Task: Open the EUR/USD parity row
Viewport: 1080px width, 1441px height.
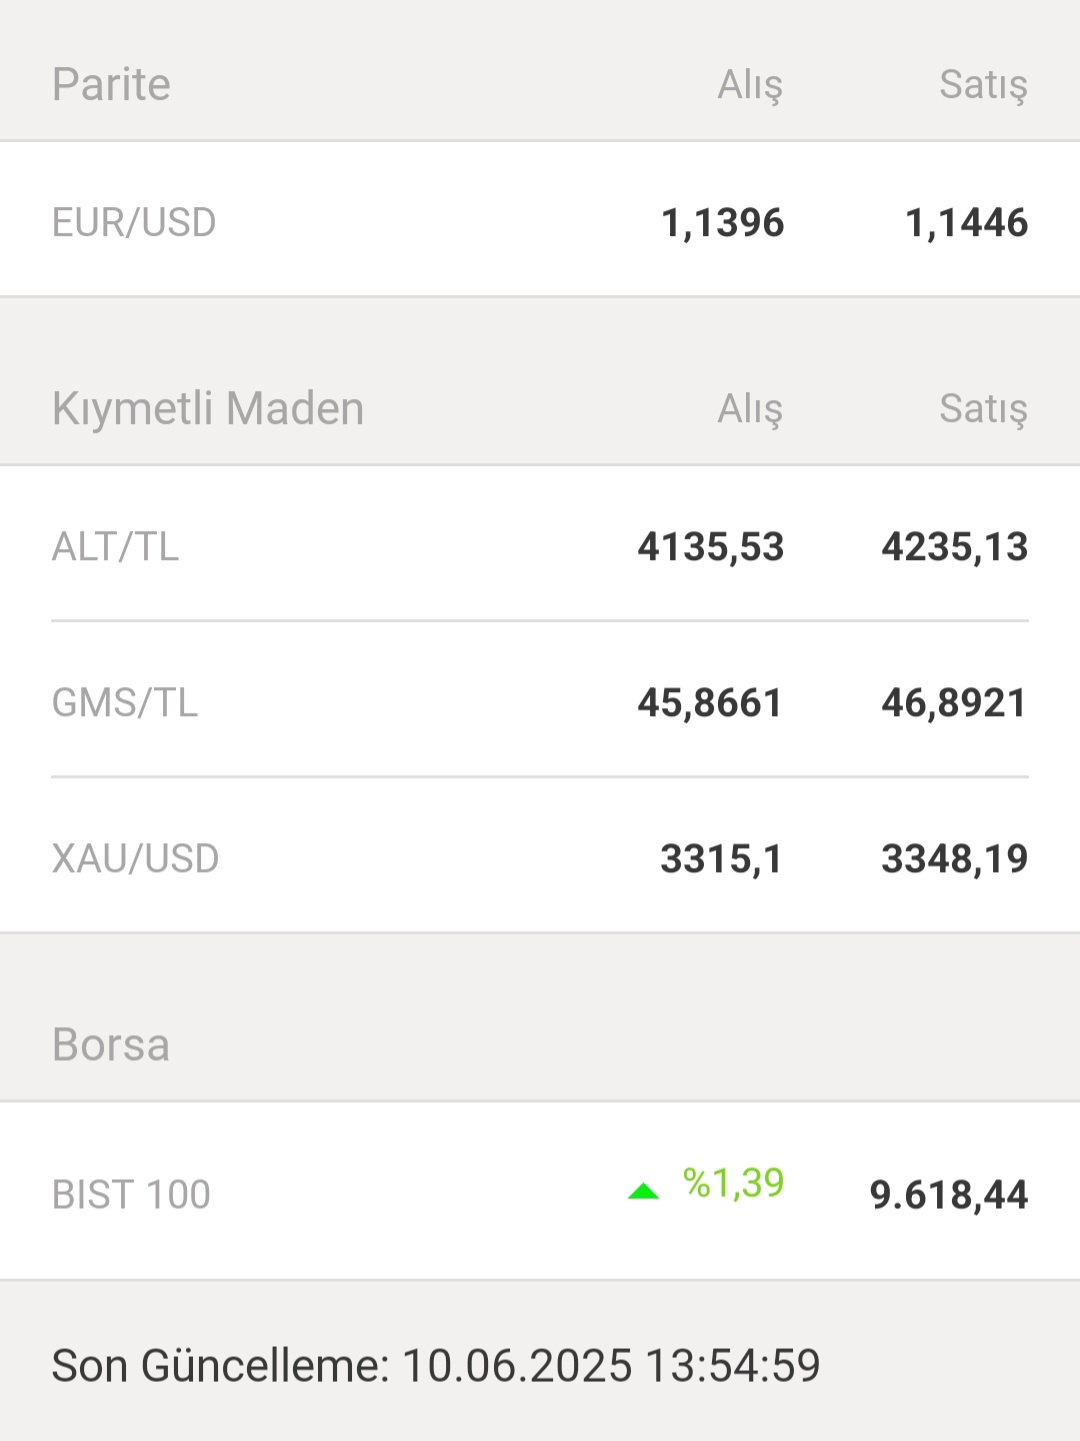Action: coord(540,219)
